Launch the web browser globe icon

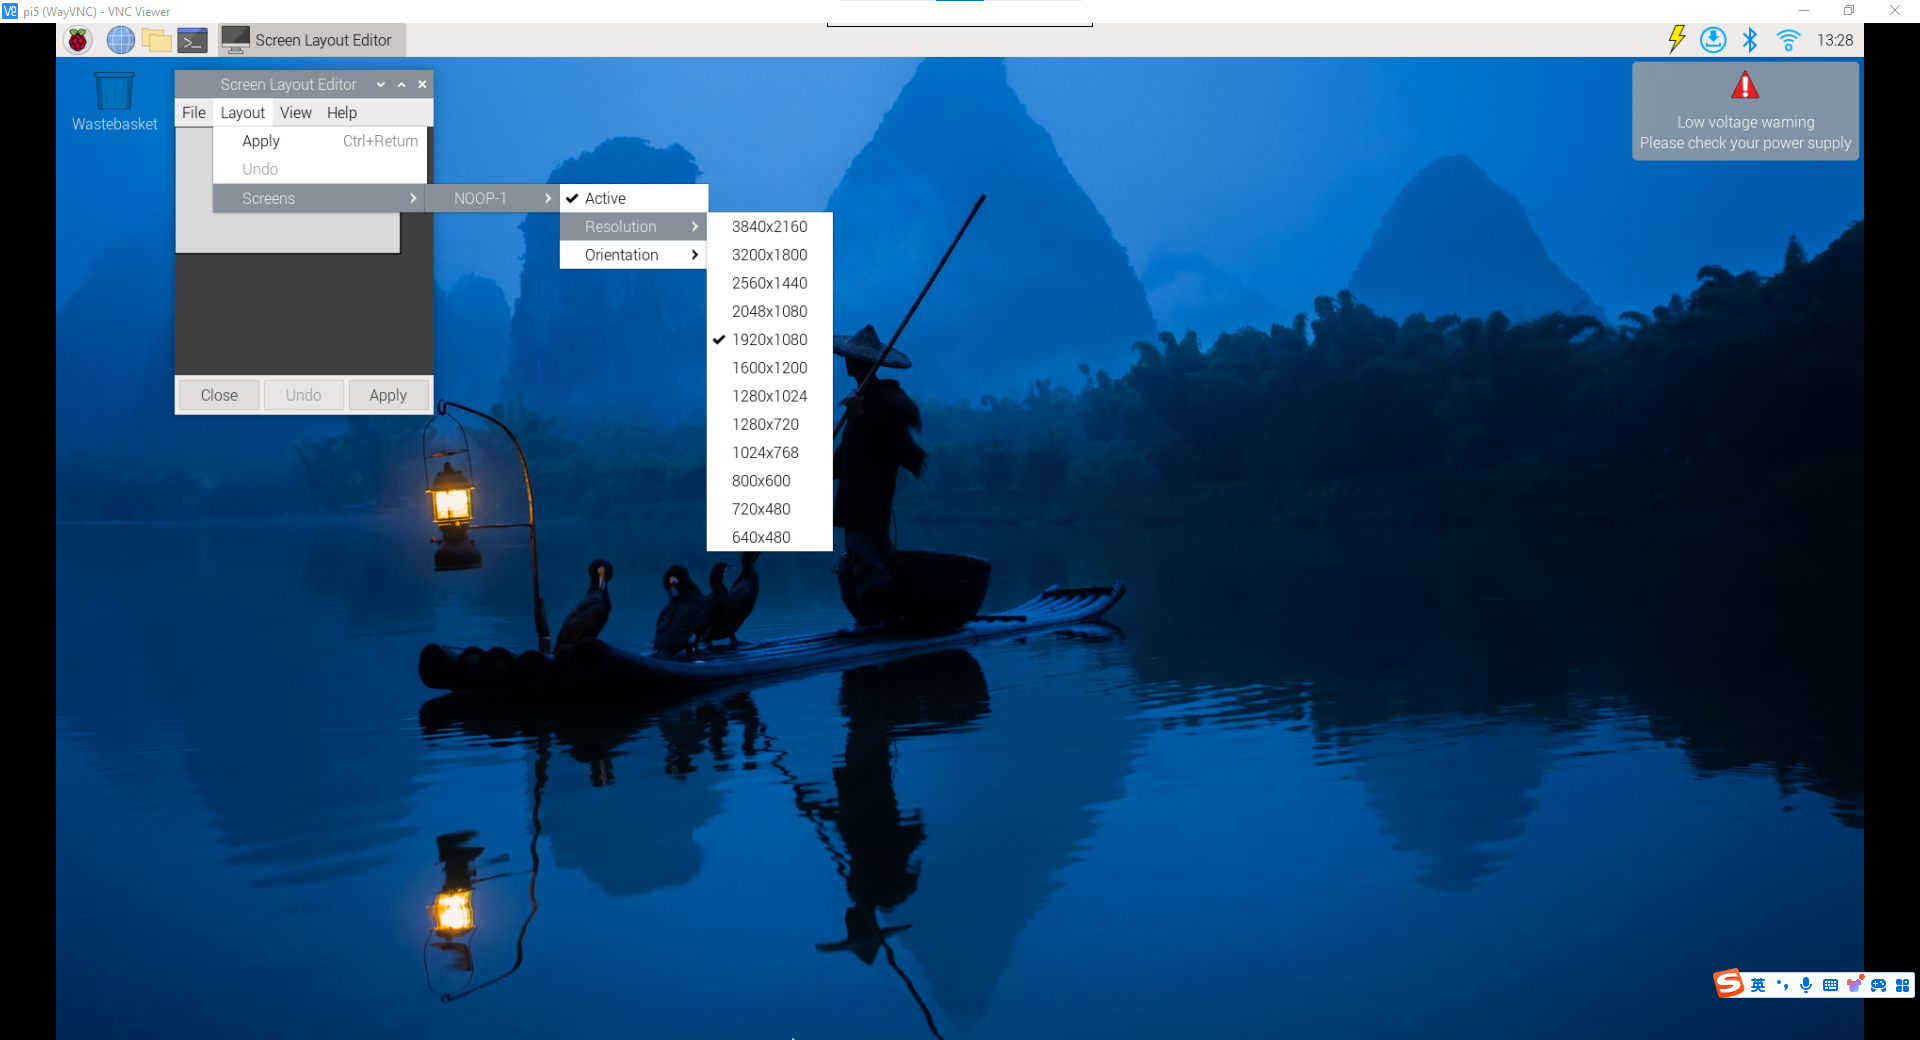[121, 40]
